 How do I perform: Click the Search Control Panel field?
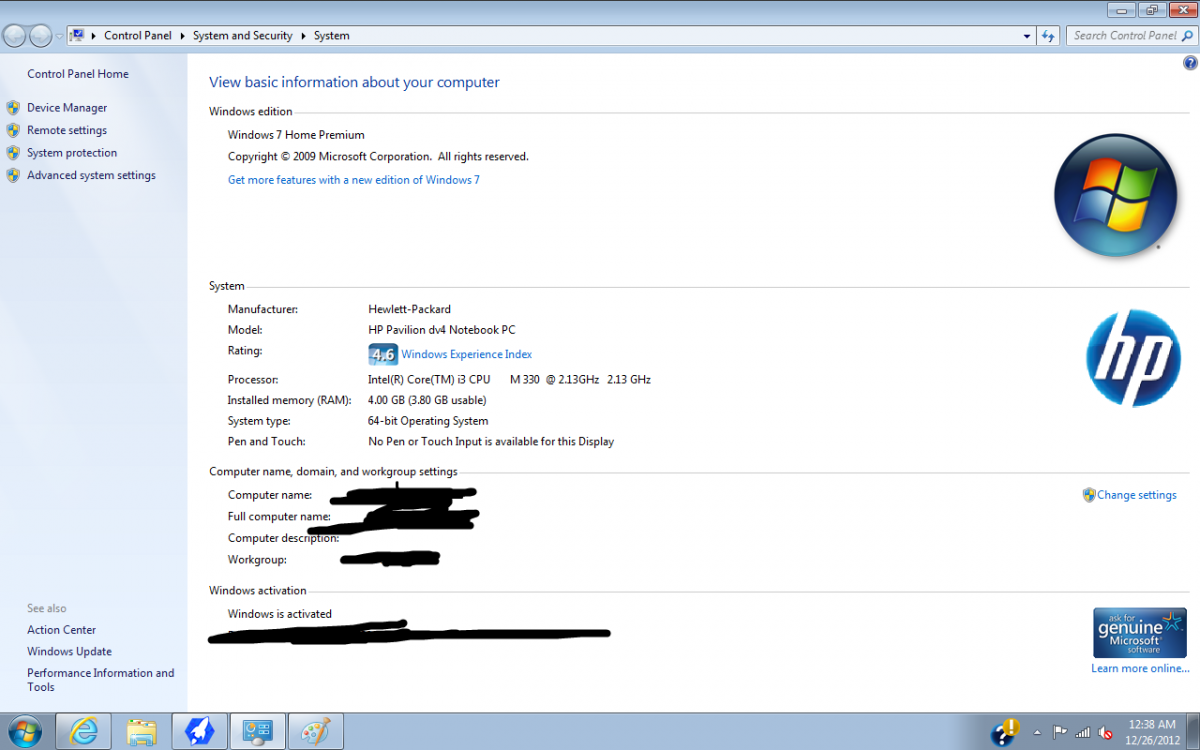pos(1123,36)
